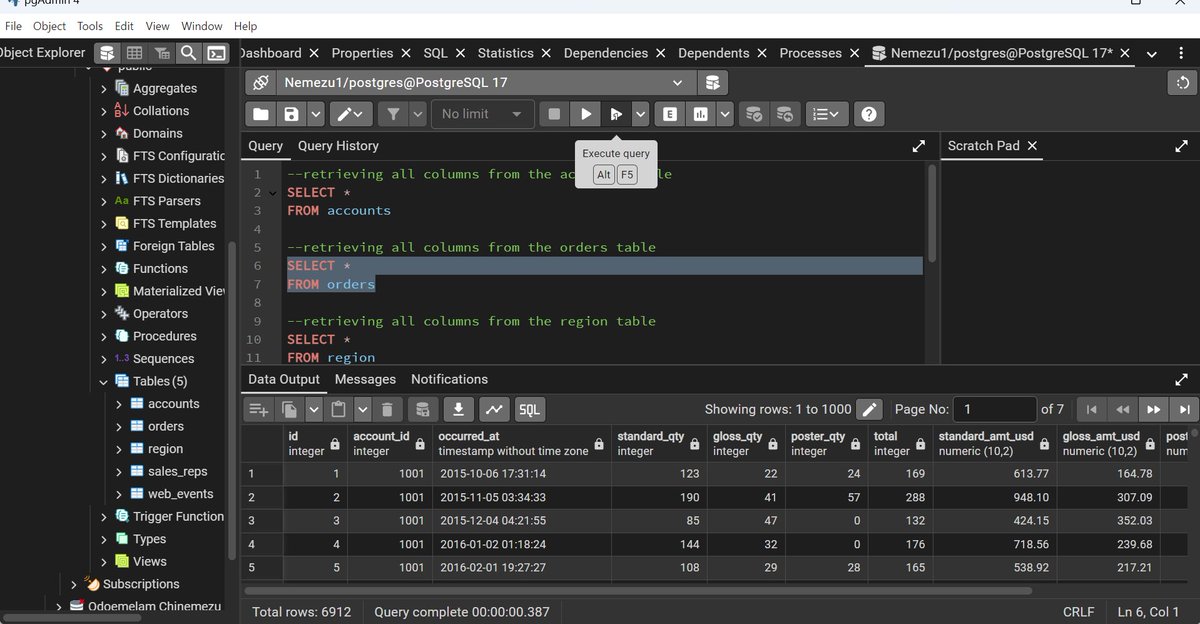Click cell 613.77 in standard_amt_usd column

(994, 473)
